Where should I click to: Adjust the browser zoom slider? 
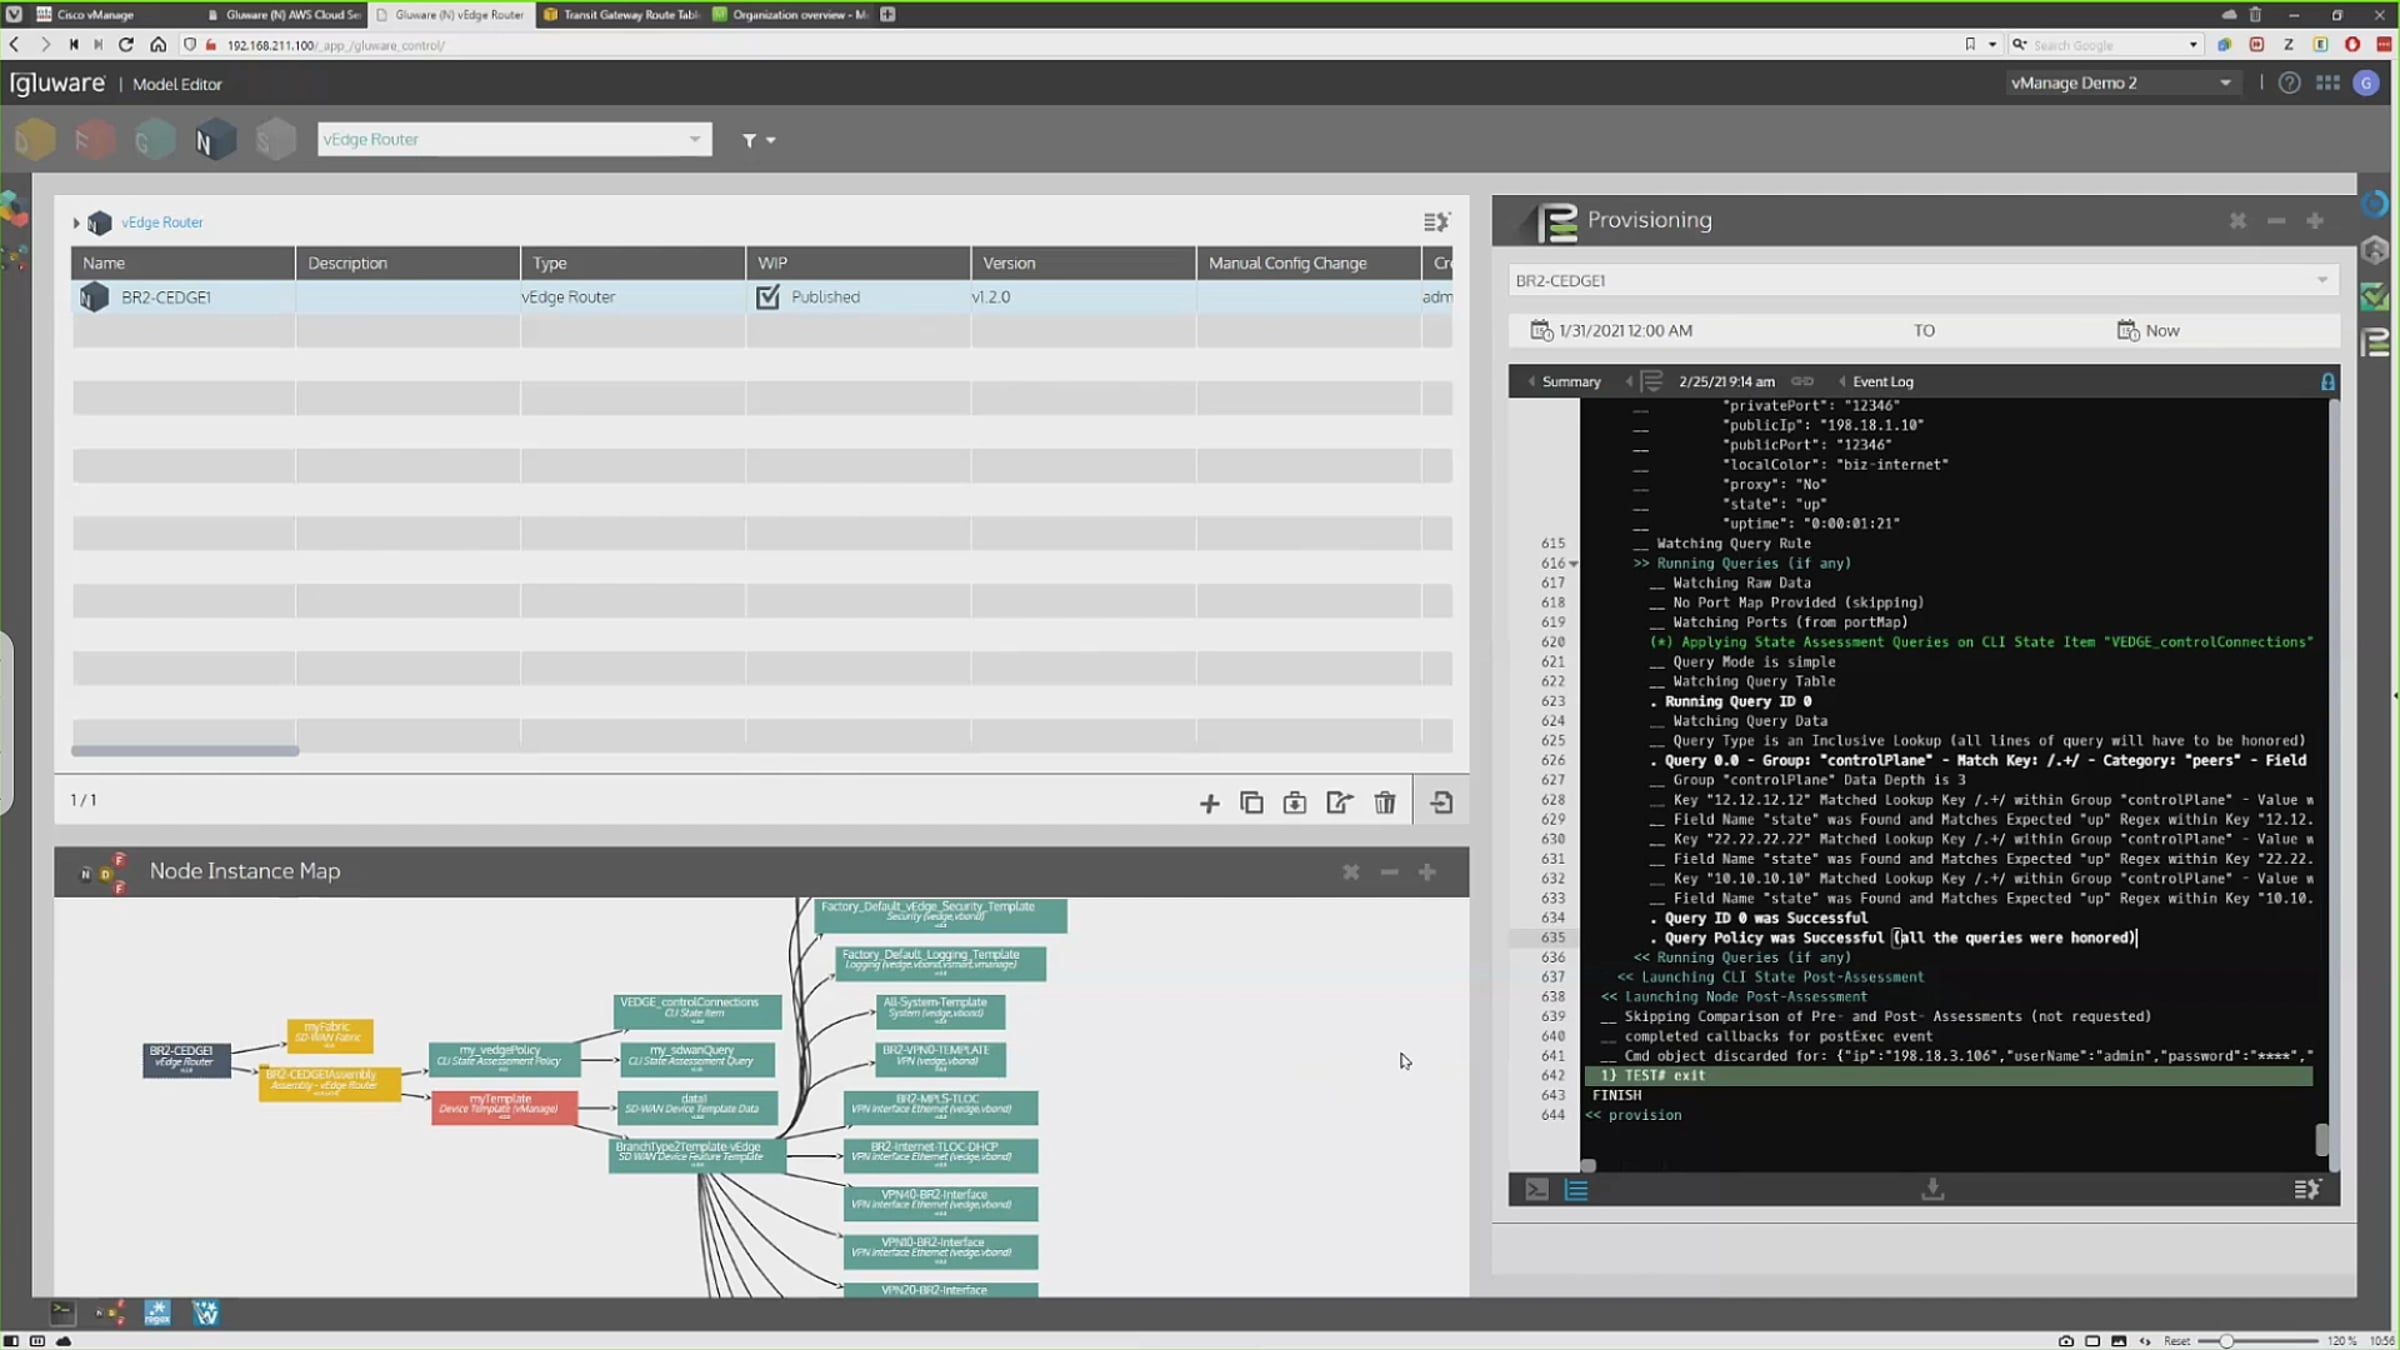pyautogui.click(x=2226, y=1341)
